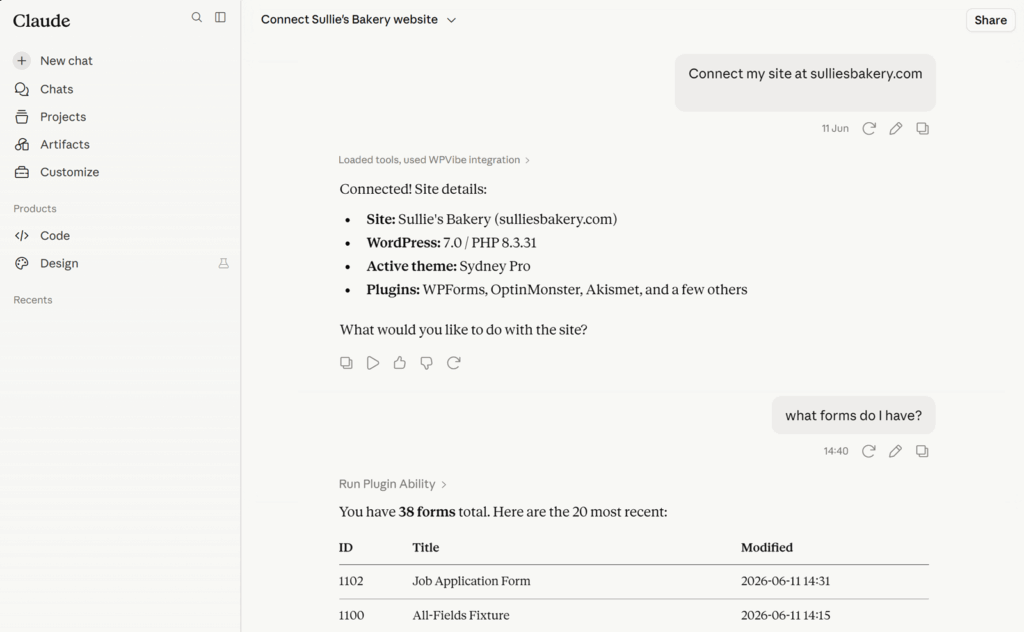The image size is (1024, 632).
Task: Give thumbs up to site details response
Action: pyautogui.click(x=400, y=363)
